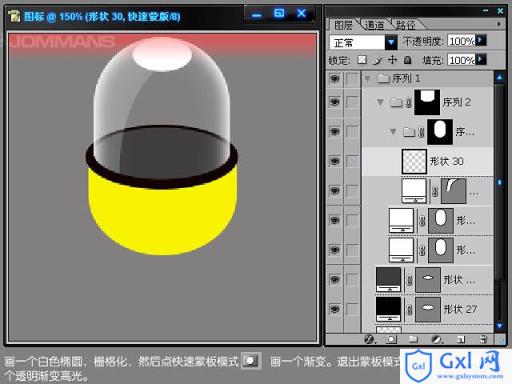
Task: Select the 形状 27 layer name
Action: (460, 309)
